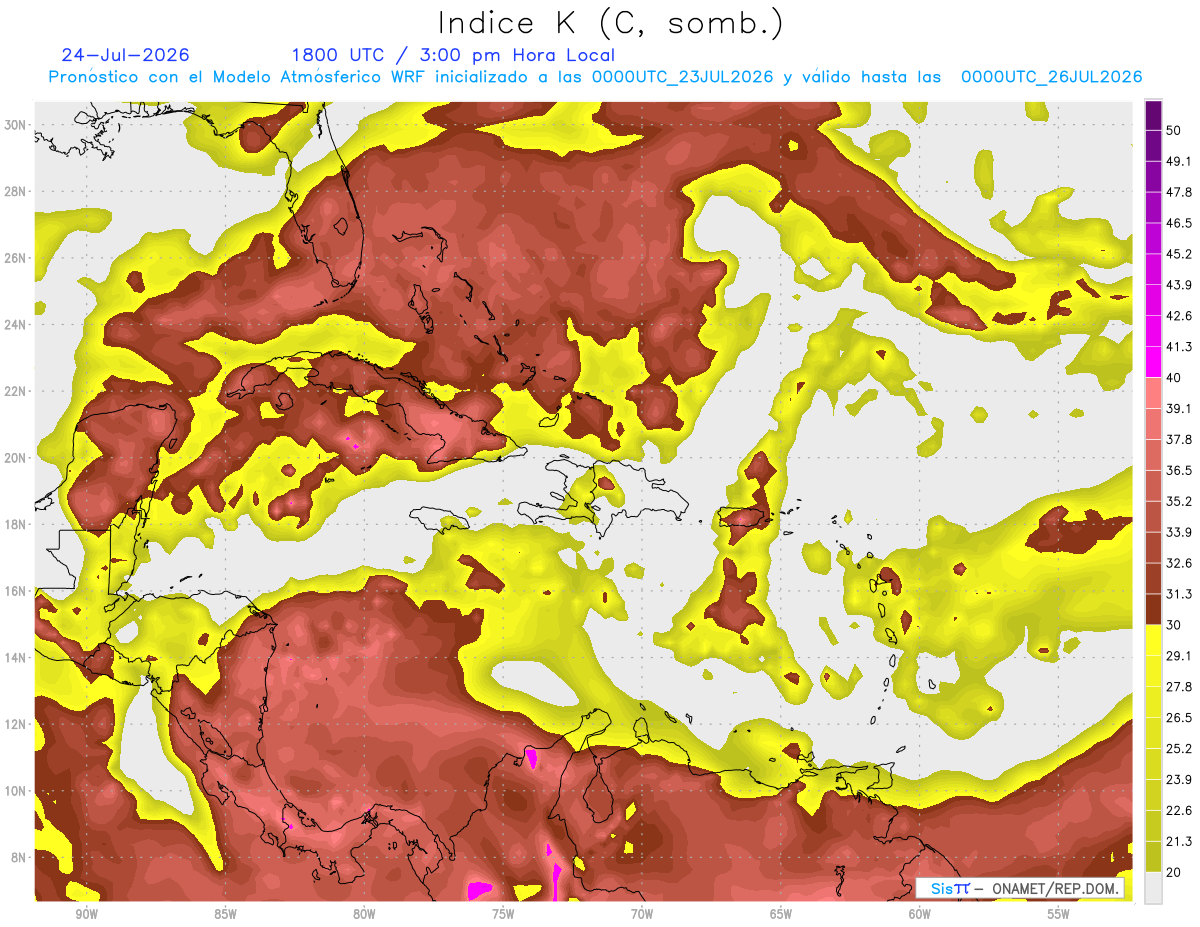Click the 8N latitude label
The height and width of the screenshot is (927, 1200).
tap(17, 857)
